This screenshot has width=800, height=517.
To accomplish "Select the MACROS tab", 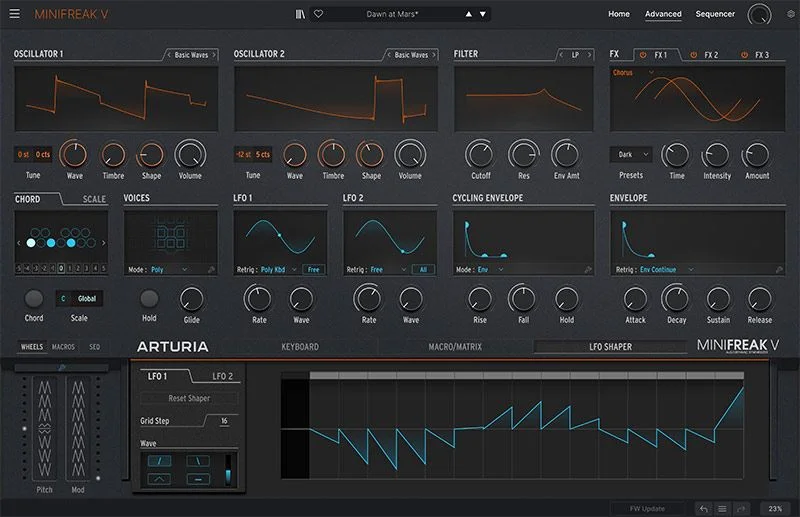I will pyautogui.click(x=63, y=347).
